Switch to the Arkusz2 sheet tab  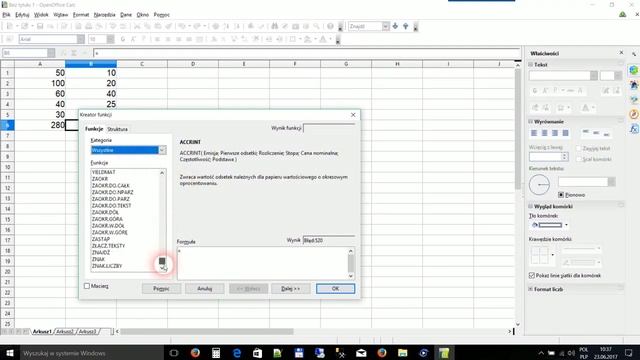[65, 331]
